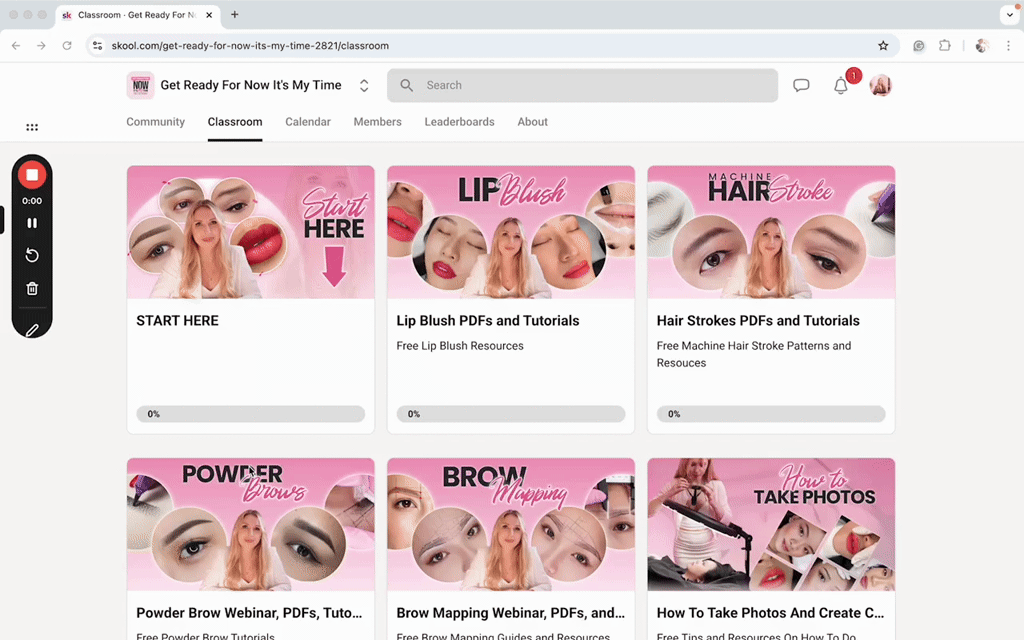Open the Start Here course thumbnail
Viewport: 1024px width, 640px height.
(x=251, y=232)
